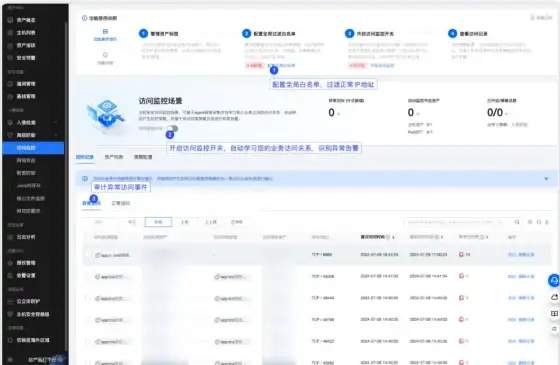Select the 功能操作指引 guide icon
Image resolution: width=560 pixels, height=365 pixels.
[105, 31]
